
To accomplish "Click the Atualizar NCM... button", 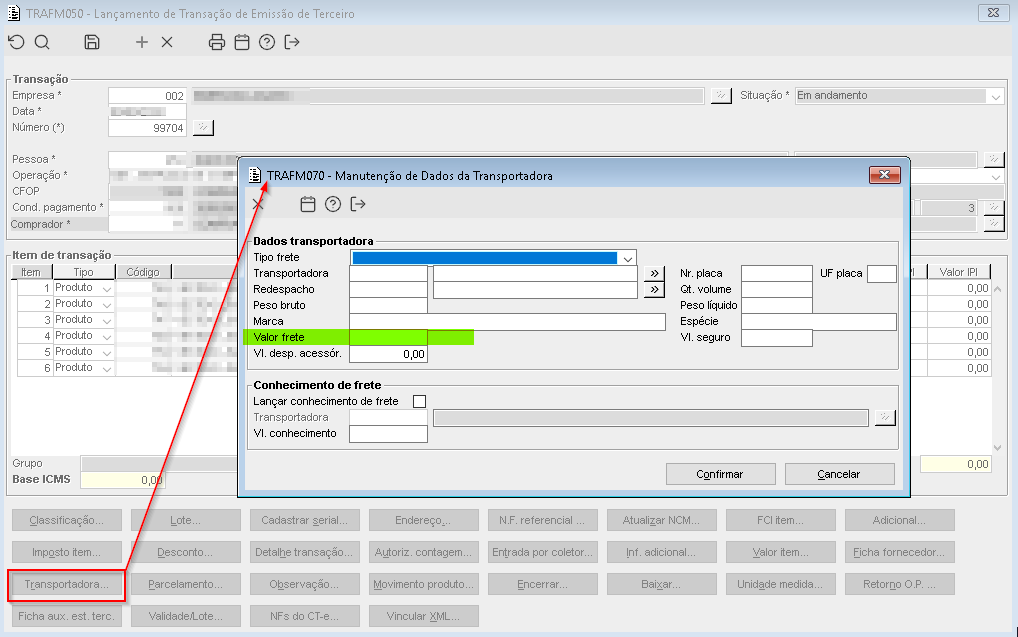I will [662, 520].
